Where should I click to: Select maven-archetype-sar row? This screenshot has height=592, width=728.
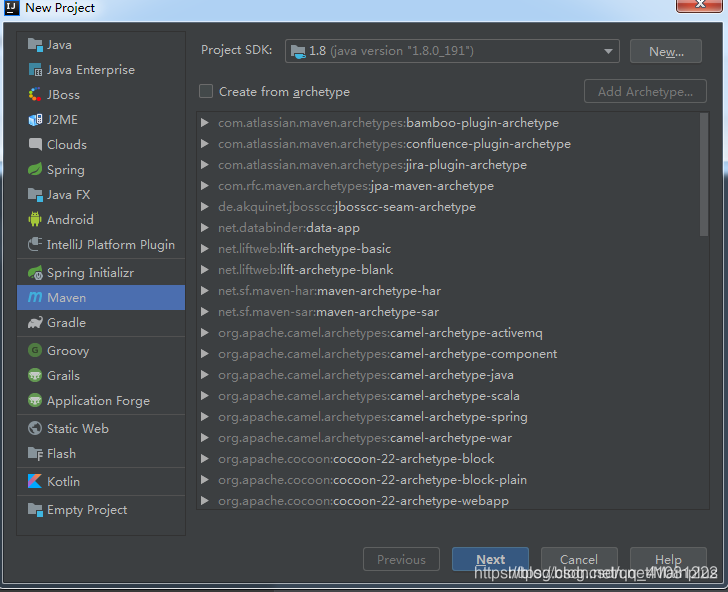click(448, 312)
